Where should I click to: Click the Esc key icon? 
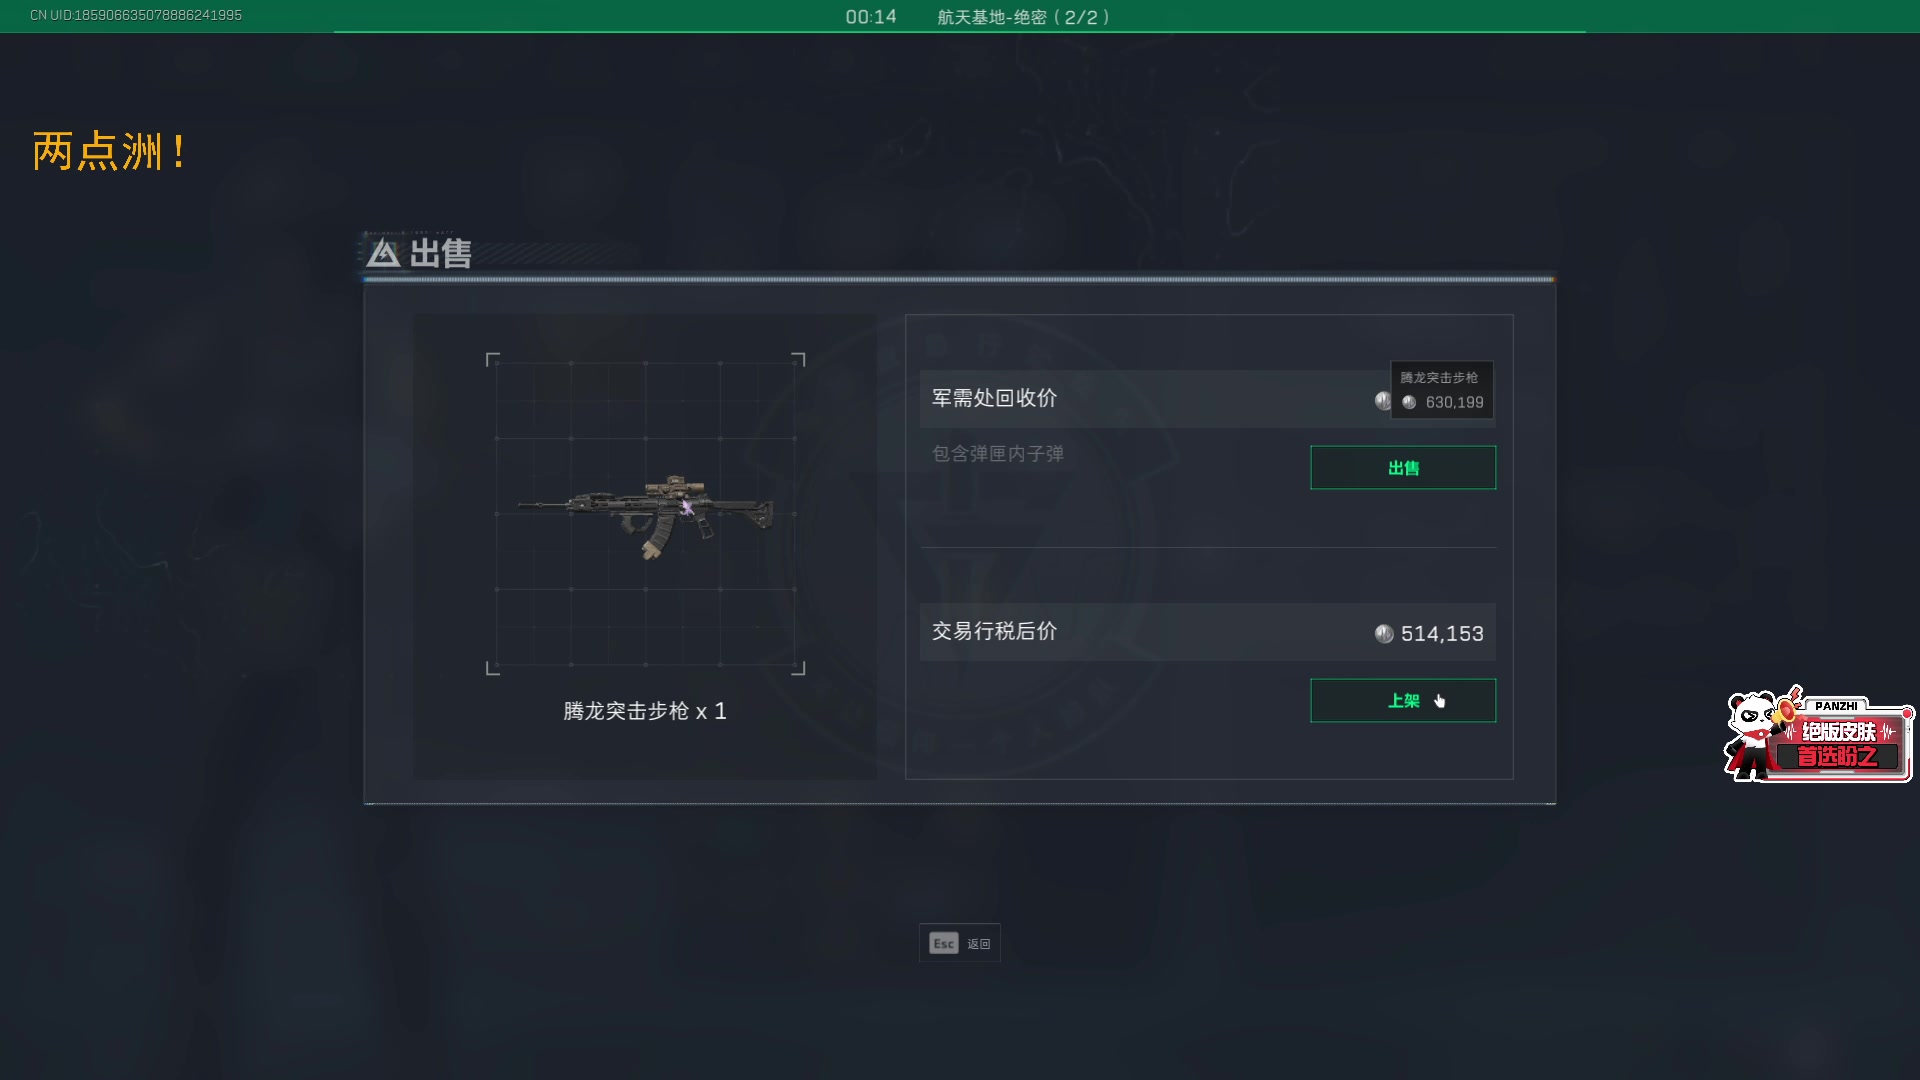(x=943, y=943)
